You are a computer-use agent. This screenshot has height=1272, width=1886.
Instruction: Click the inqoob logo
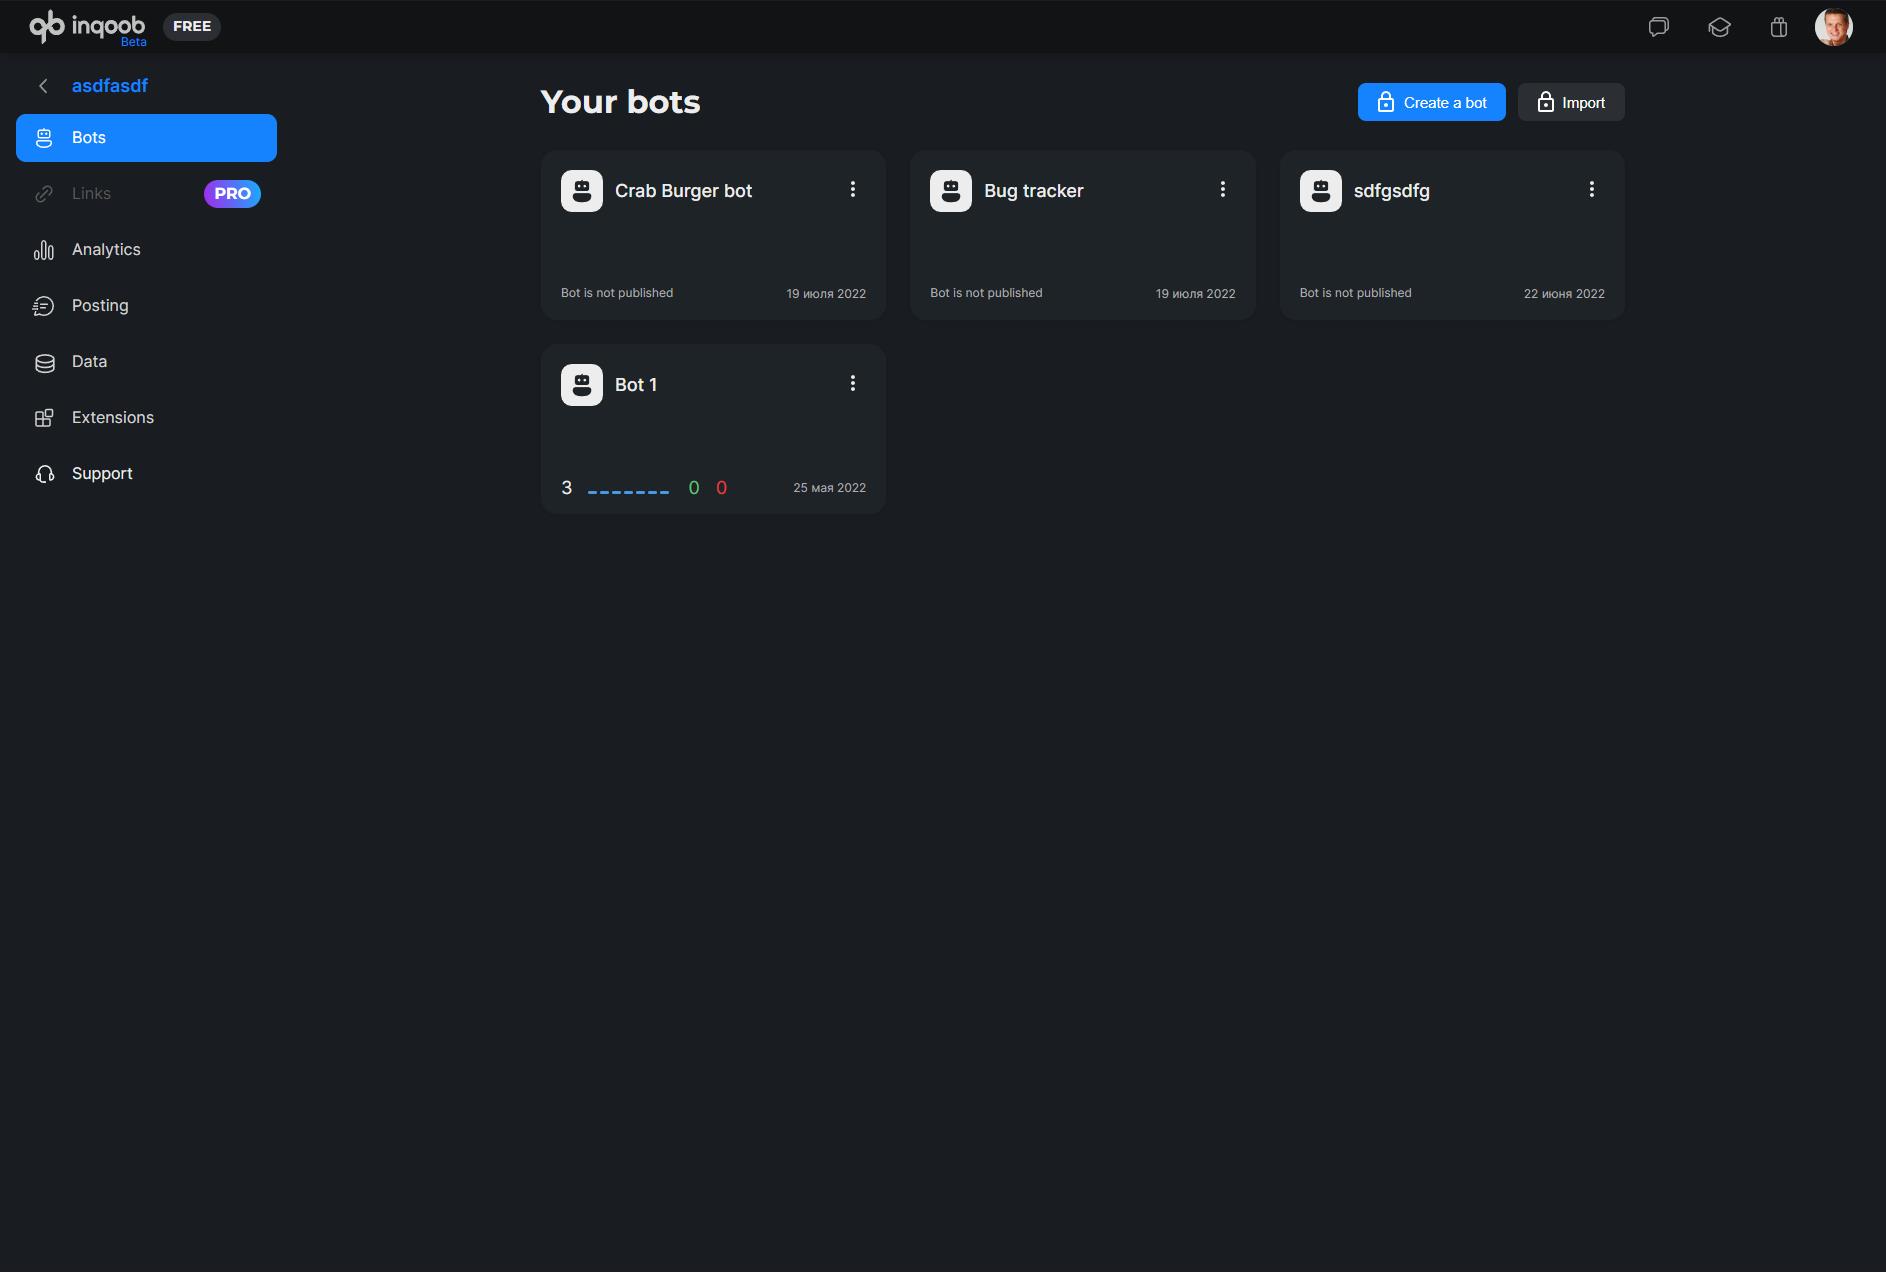tap(87, 27)
